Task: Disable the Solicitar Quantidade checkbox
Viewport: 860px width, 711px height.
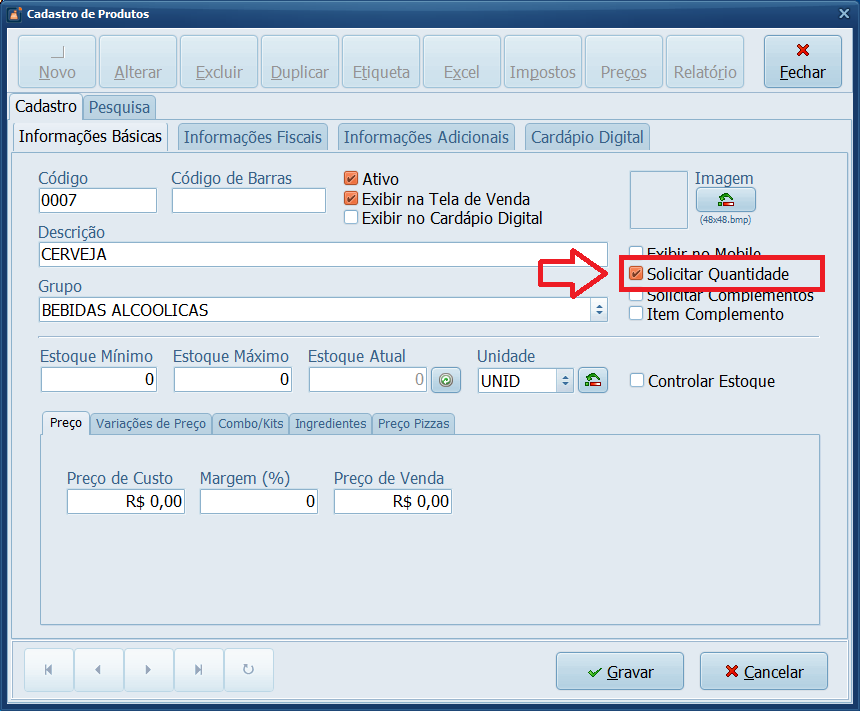Action: (x=636, y=273)
